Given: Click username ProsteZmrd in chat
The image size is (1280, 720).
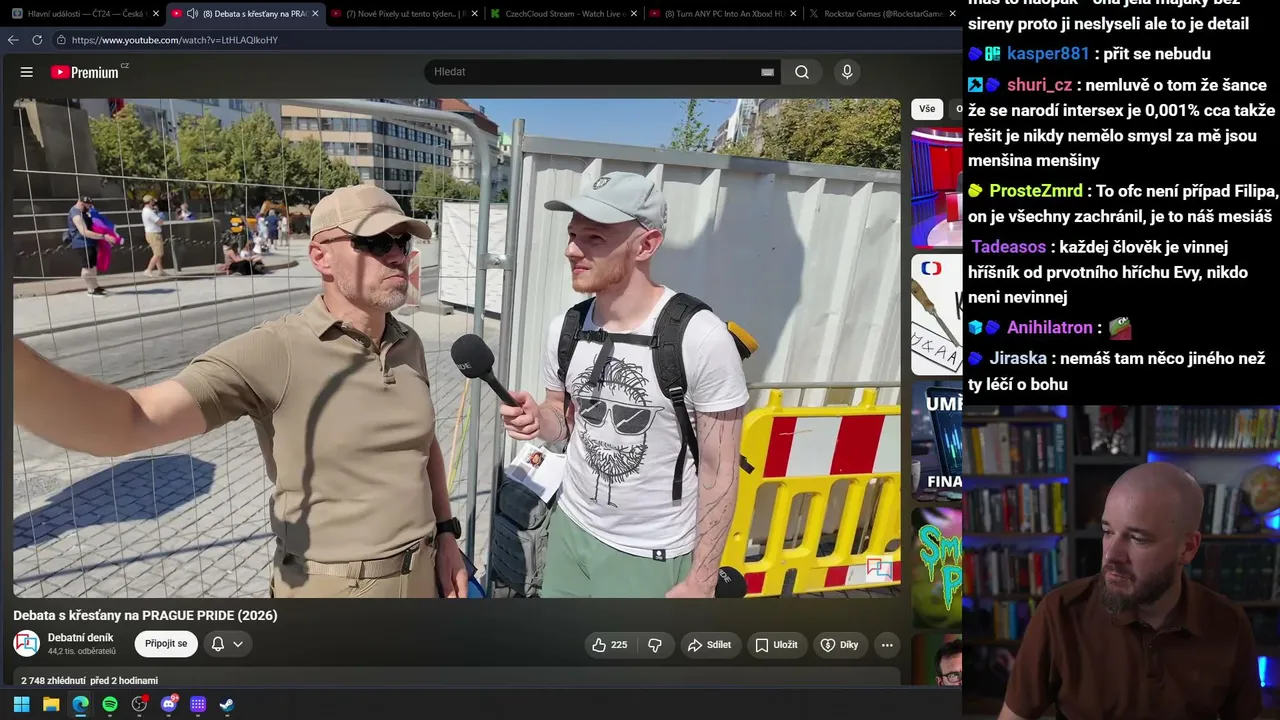Looking at the screenshot, I should point(1036,191).
